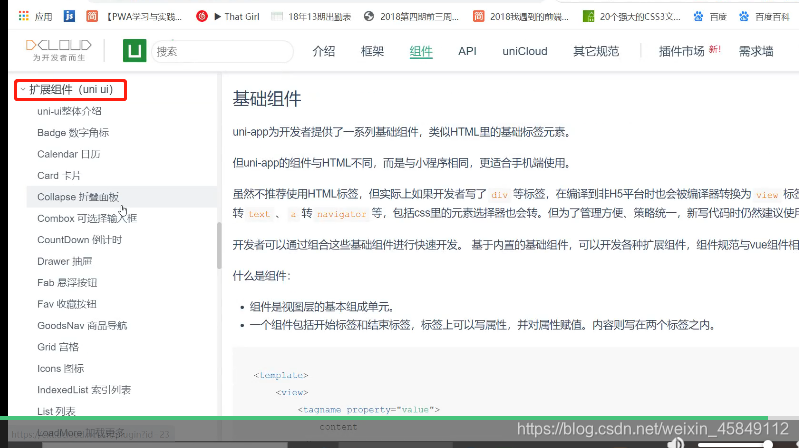Select the 组件 nav tab

421,51
